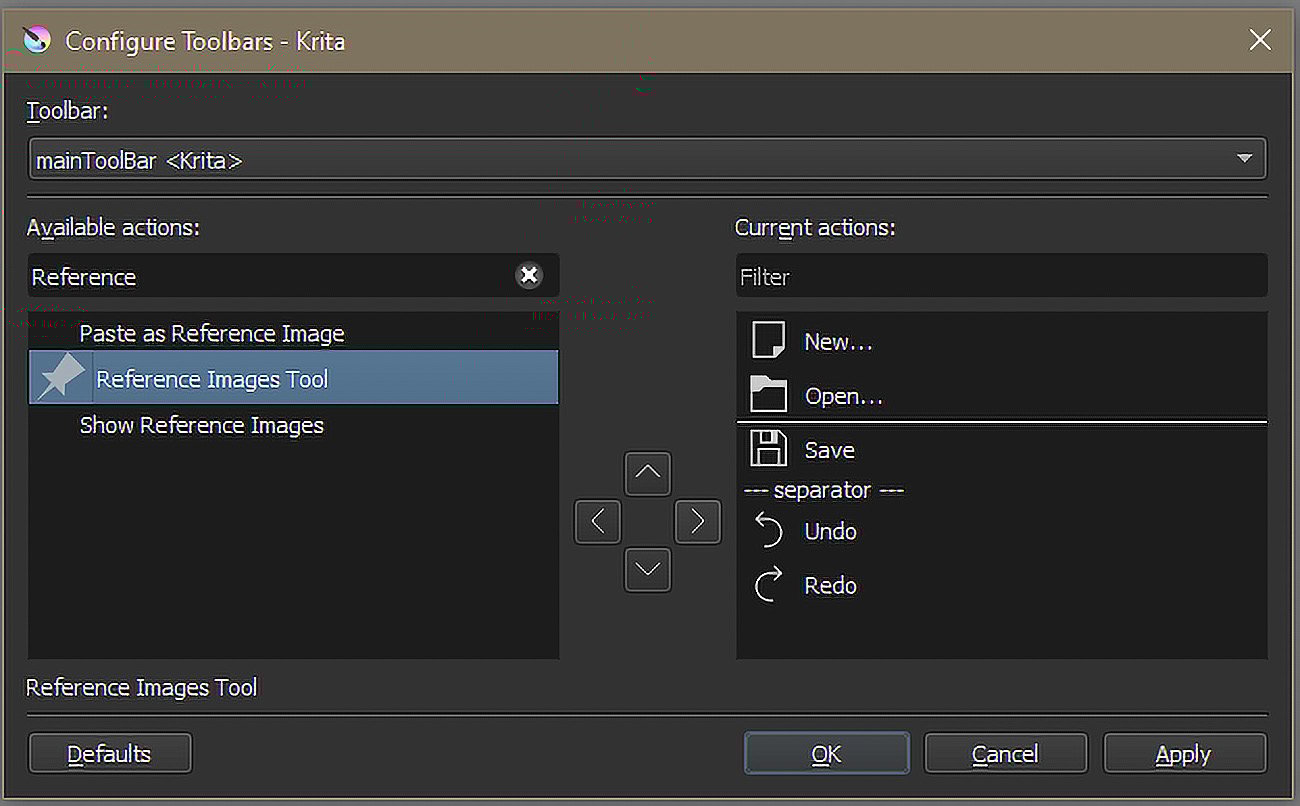Image resolution: width=1300 pixels, height=806 pixels.
Task: Open the mainToolBar <Krita> toolbar dropdown
Action: pyautogui.click(x=647, y=159)
